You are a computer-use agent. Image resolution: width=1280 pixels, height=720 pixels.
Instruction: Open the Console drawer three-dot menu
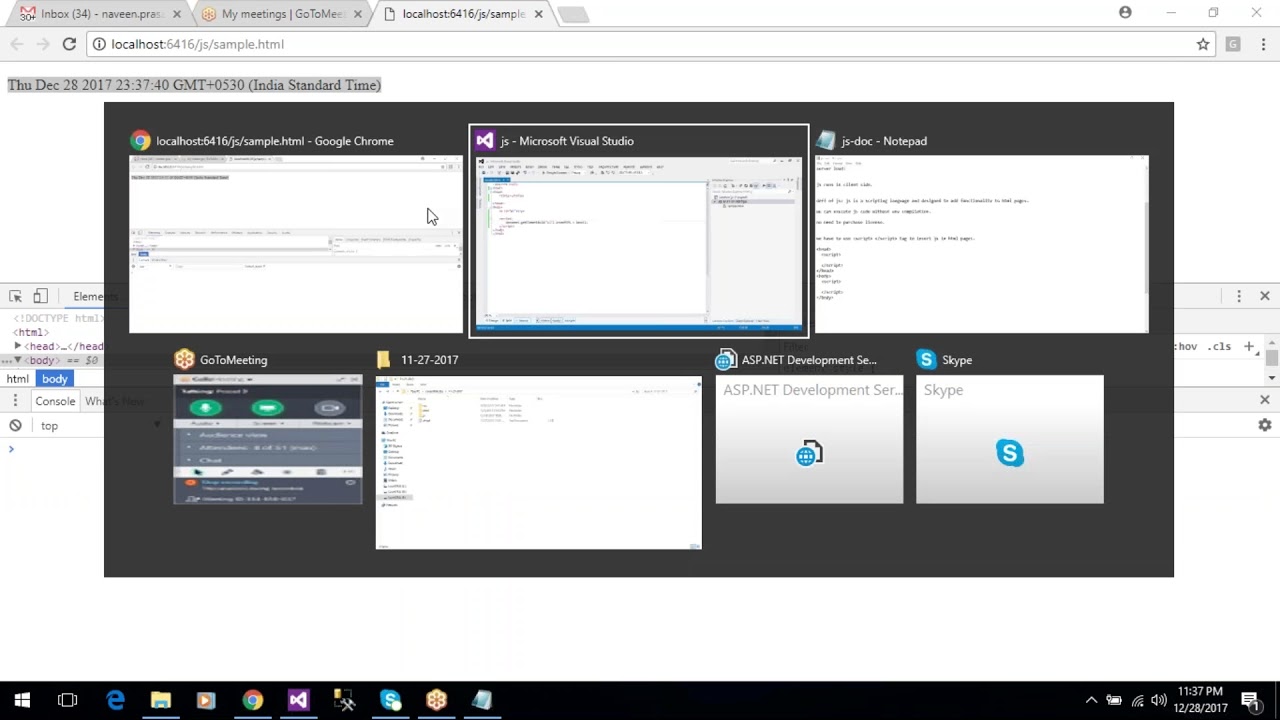pyautogui.click(x=15, y=401)
